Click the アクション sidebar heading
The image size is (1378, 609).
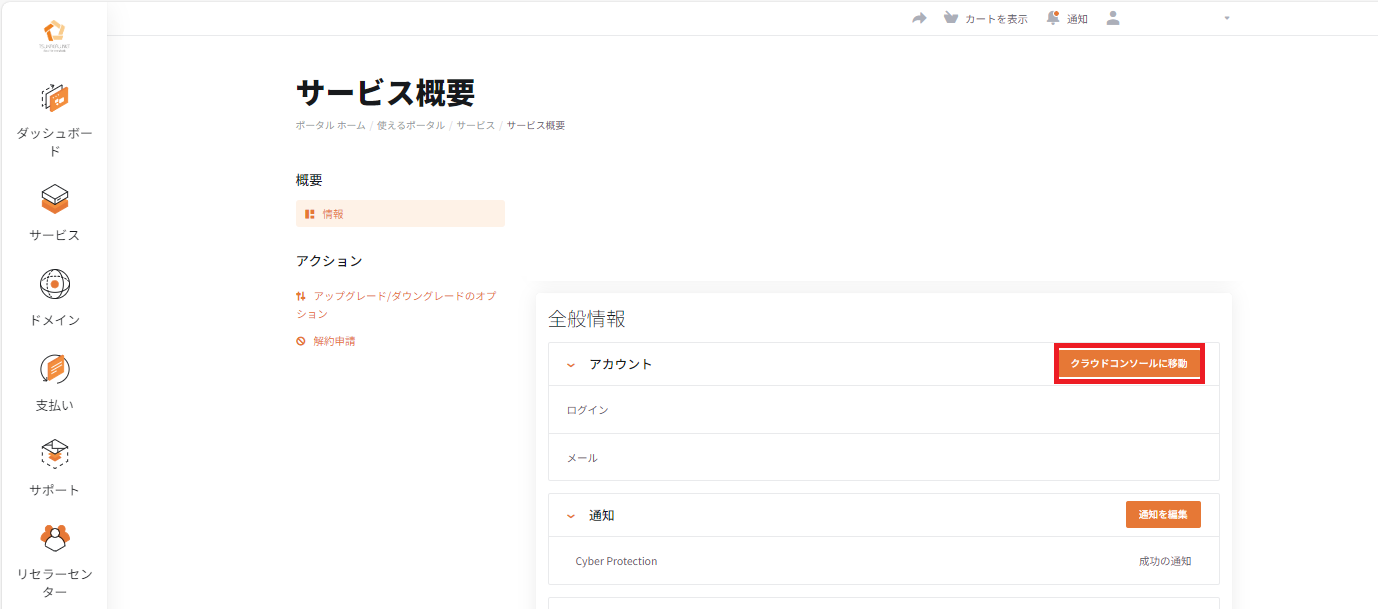coord(329,261)
